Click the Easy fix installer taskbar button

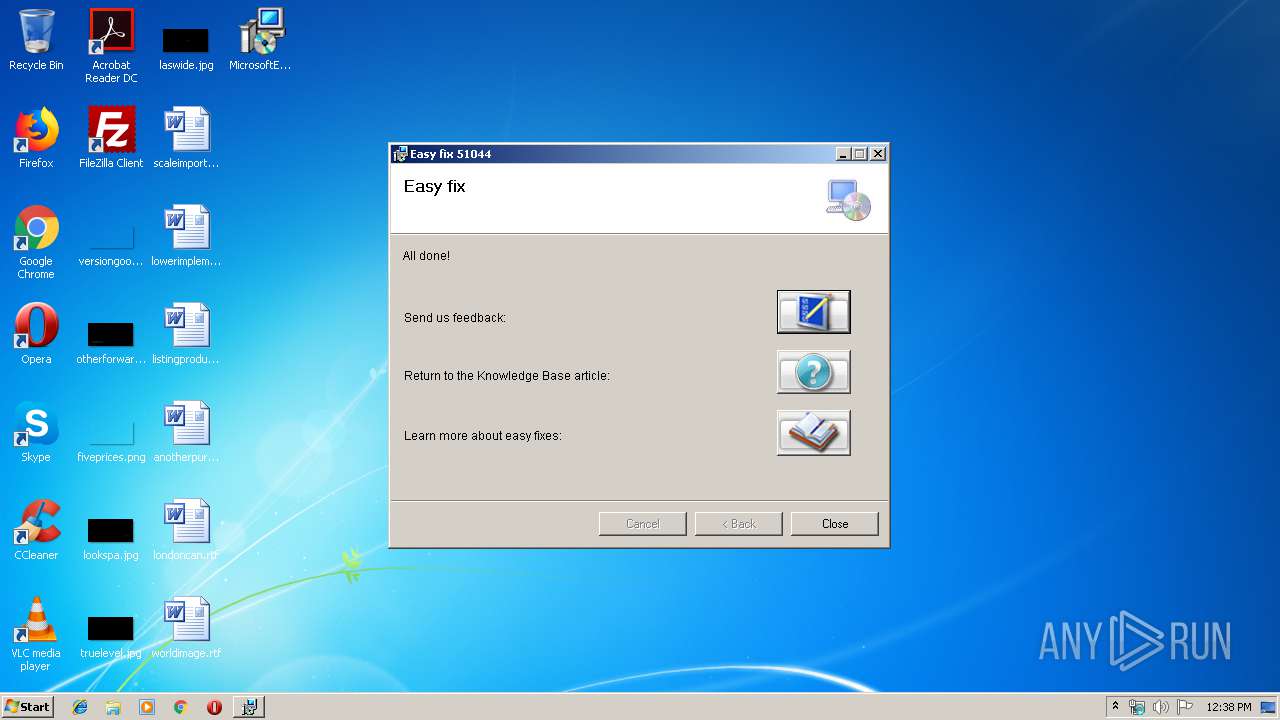(x=249, y=707)
